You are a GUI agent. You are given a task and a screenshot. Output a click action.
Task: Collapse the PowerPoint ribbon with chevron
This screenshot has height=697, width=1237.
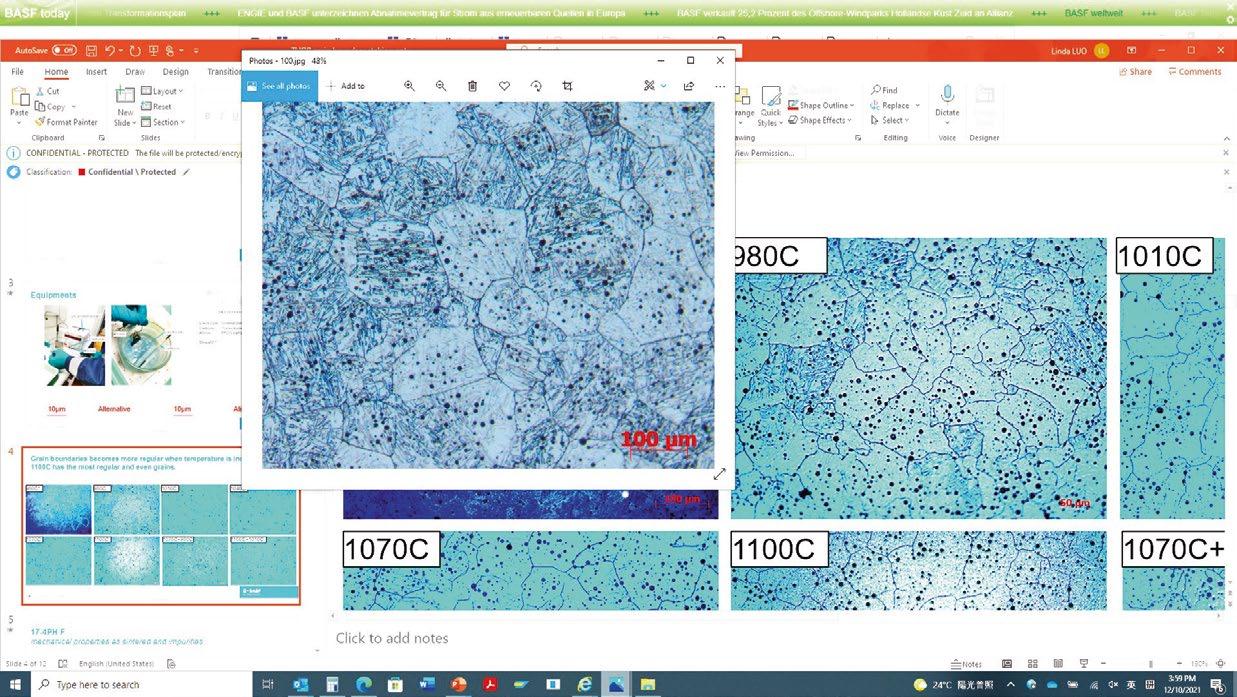1226,138
